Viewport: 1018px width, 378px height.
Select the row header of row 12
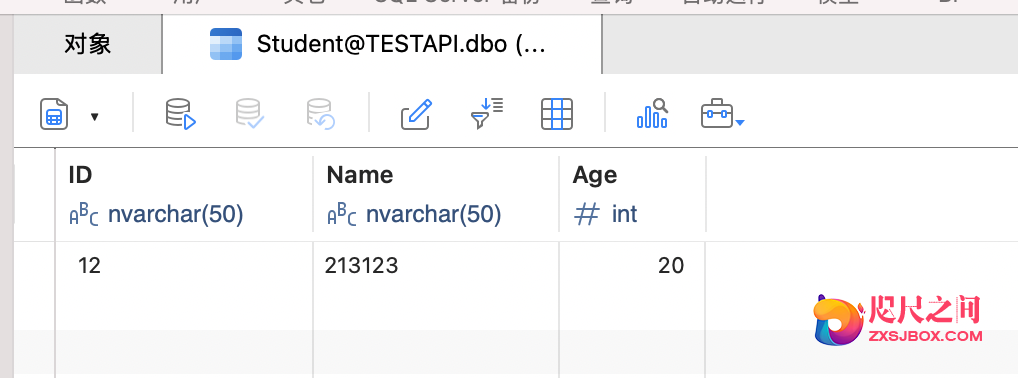[34, 266]
